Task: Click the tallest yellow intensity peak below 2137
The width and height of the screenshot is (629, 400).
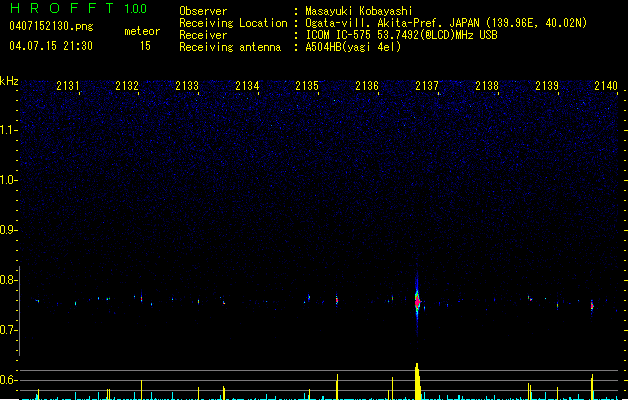Action: tap(418, 382)
